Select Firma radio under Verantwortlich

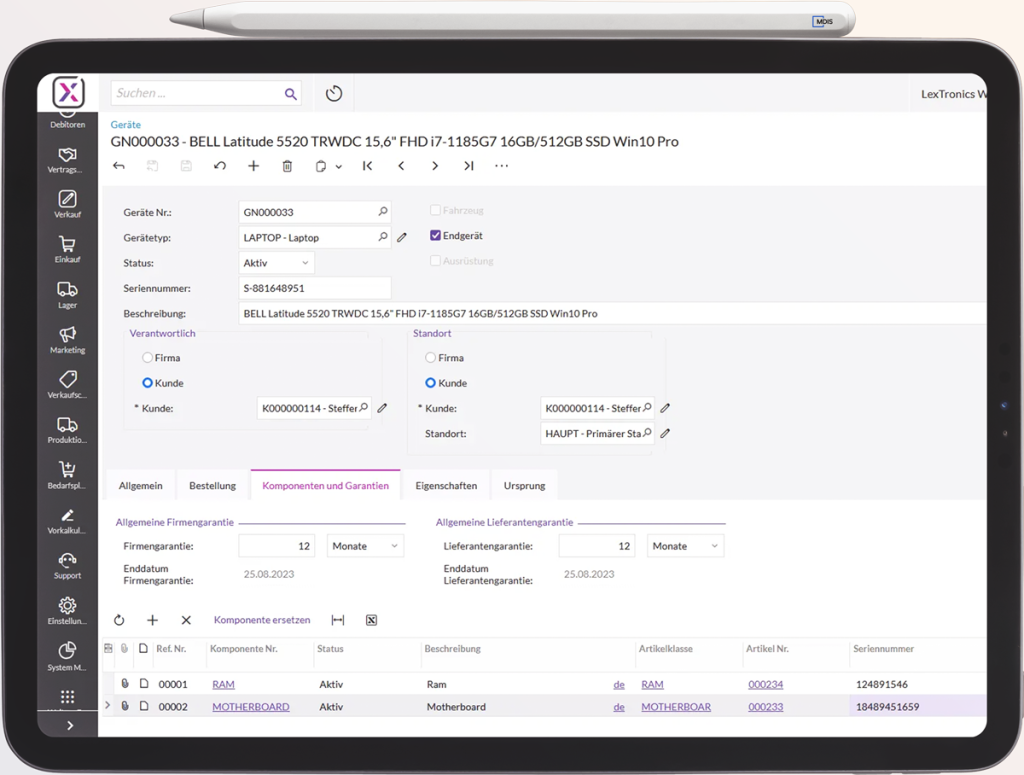pyautogui.click(x=148, y=358)
